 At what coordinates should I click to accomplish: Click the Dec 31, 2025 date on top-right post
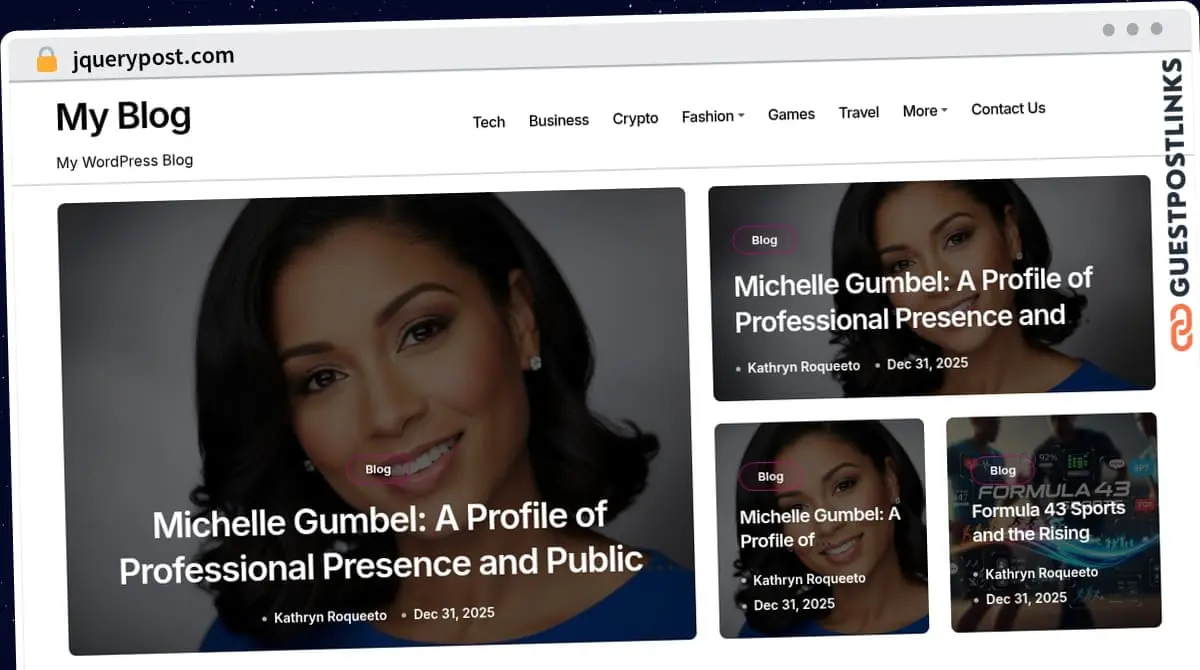click(927, 363)
